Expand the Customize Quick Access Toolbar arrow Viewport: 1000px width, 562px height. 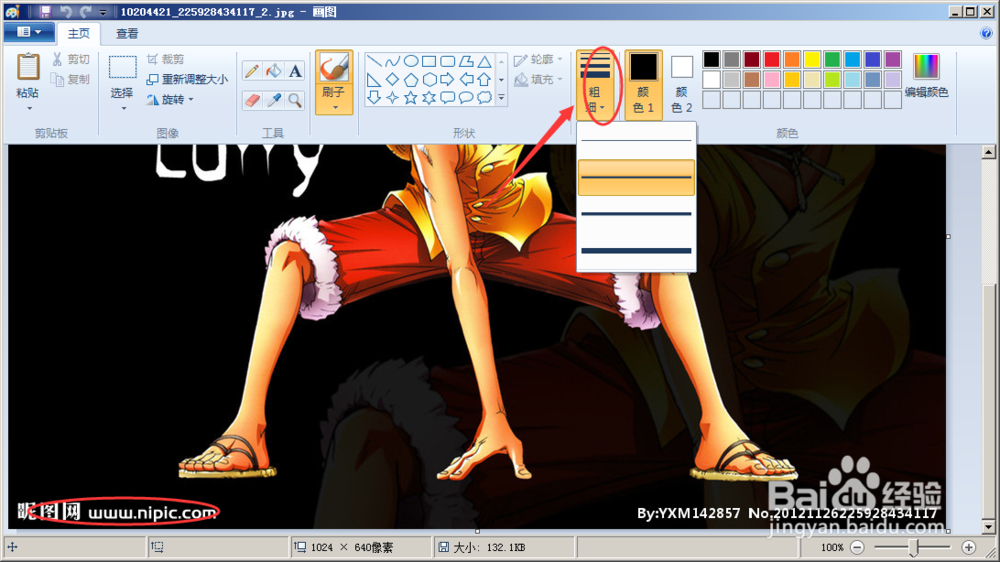tap(103, 12)
